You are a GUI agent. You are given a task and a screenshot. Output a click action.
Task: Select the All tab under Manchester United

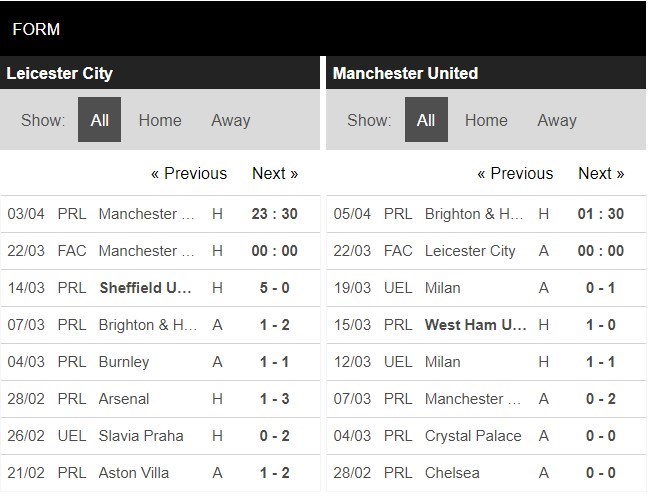click(x=426, y=120)
